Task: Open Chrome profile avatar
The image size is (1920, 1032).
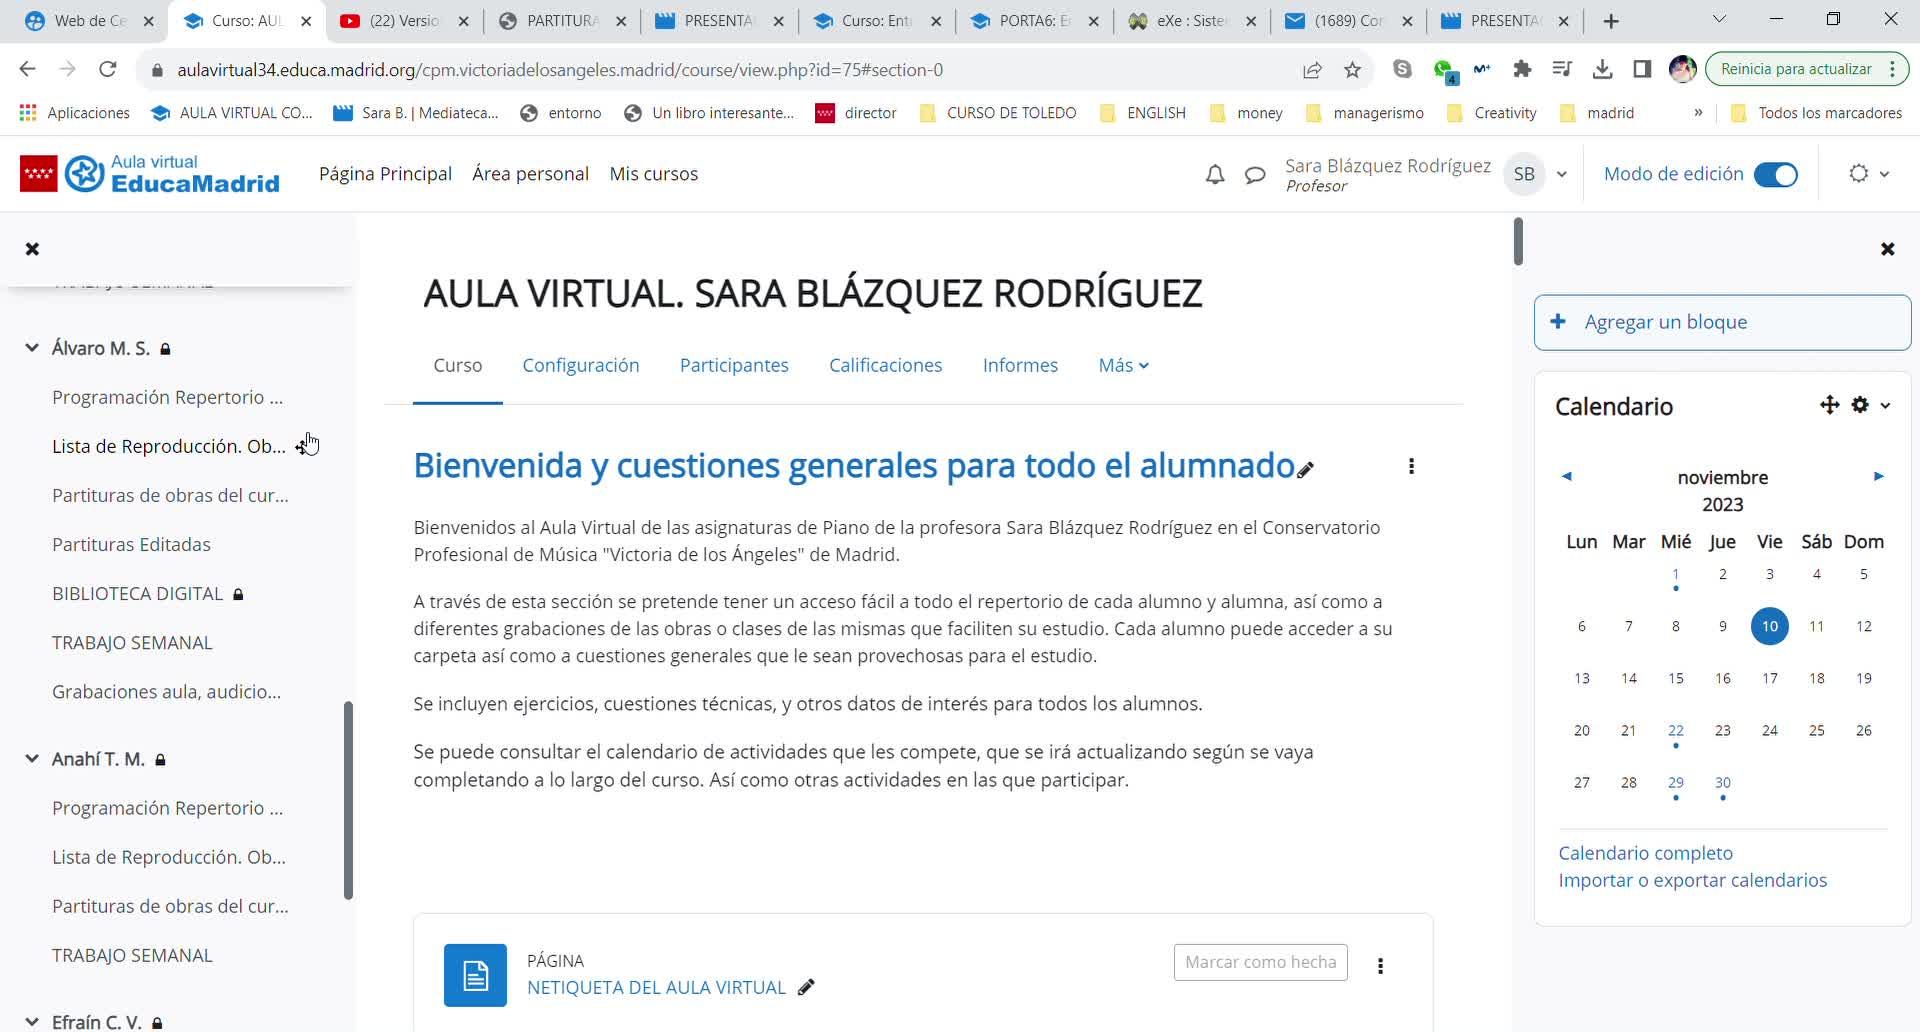Action: tap(1683, 69)
